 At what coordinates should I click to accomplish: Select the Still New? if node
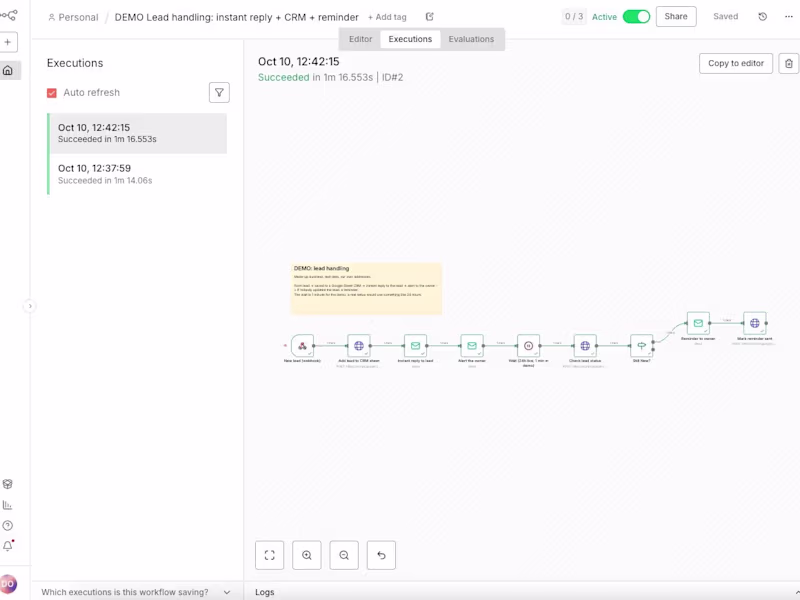pyautogui.click(x=642, y=346)
